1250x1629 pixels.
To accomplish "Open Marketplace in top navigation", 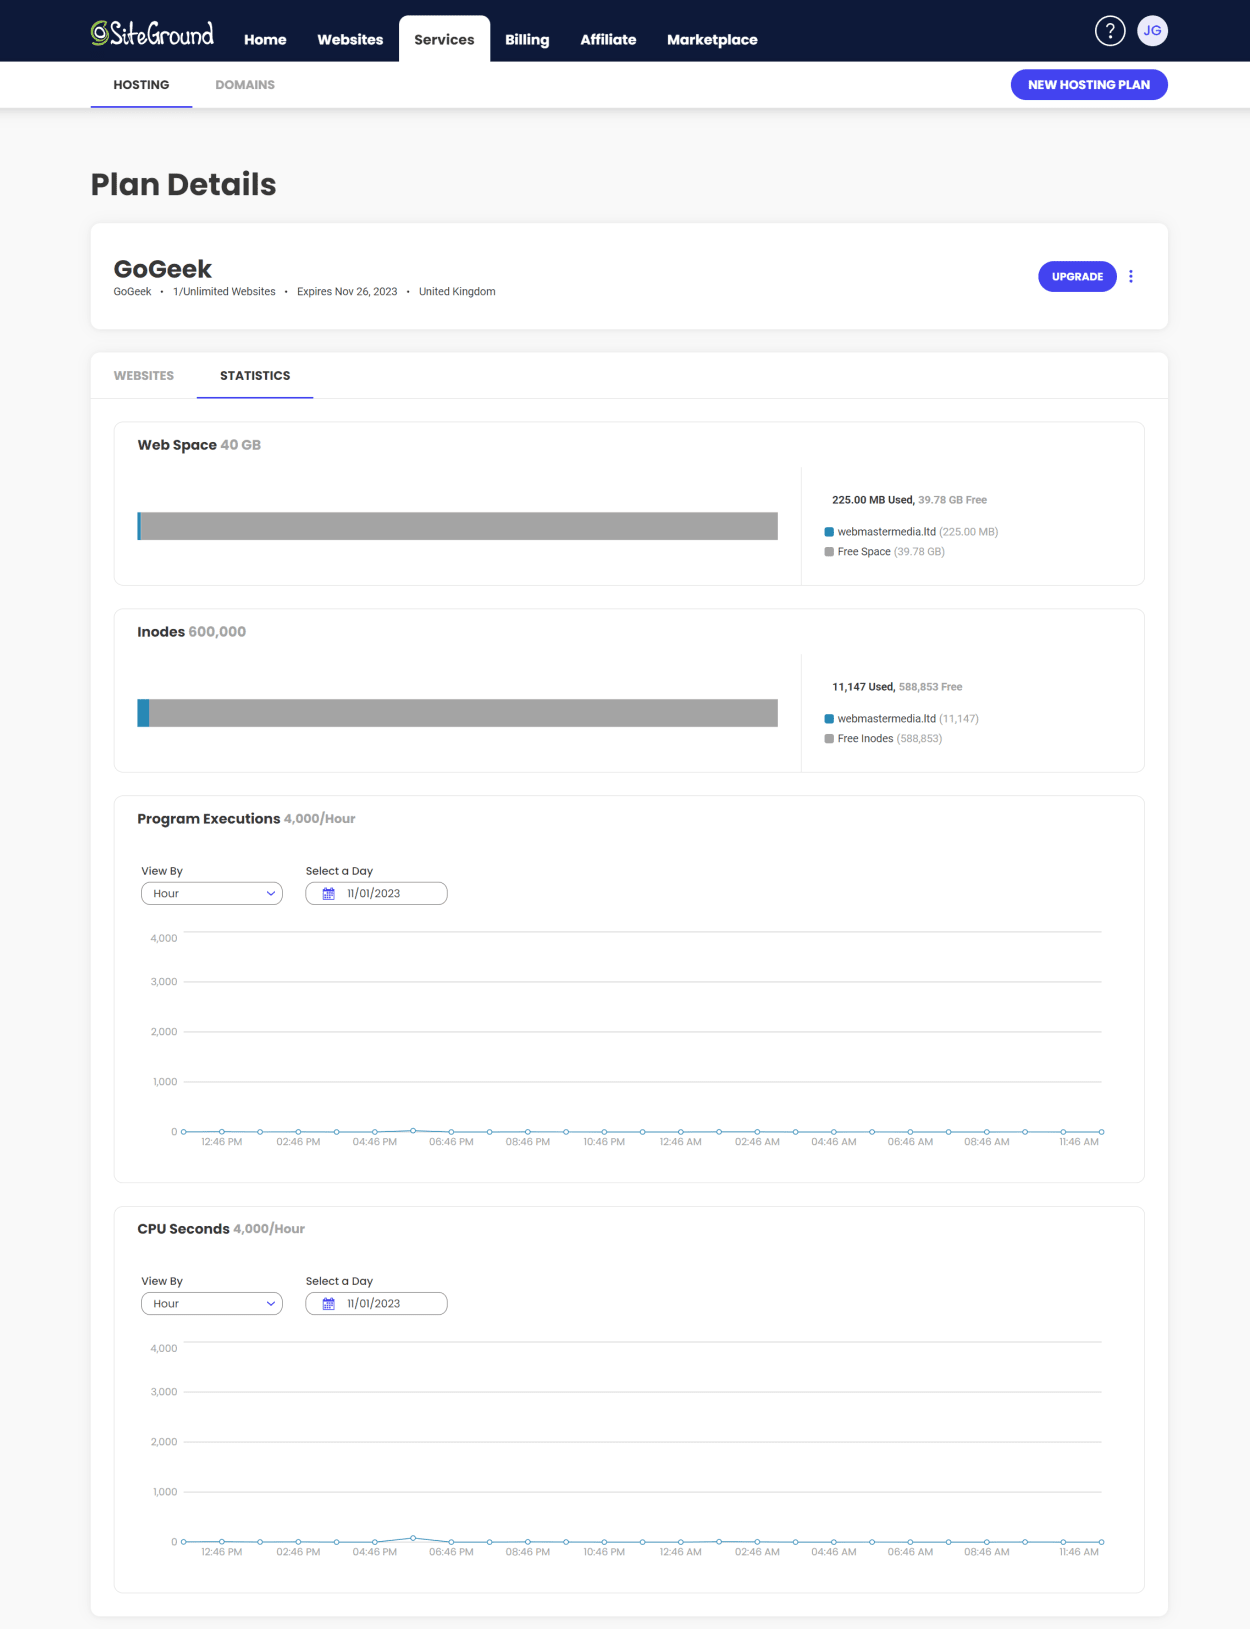I will [712, 40].
